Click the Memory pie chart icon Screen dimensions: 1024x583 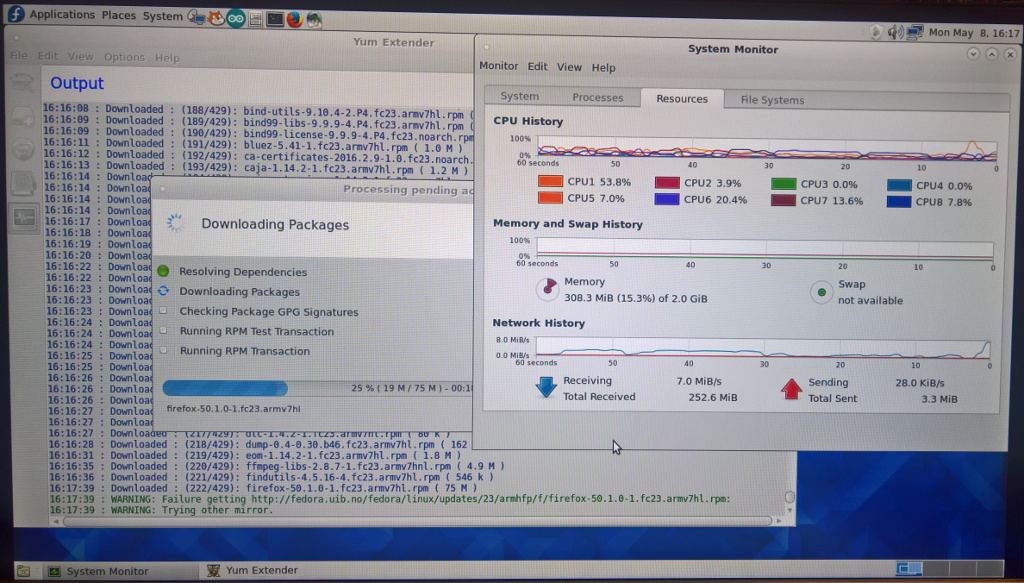[547, 289]
